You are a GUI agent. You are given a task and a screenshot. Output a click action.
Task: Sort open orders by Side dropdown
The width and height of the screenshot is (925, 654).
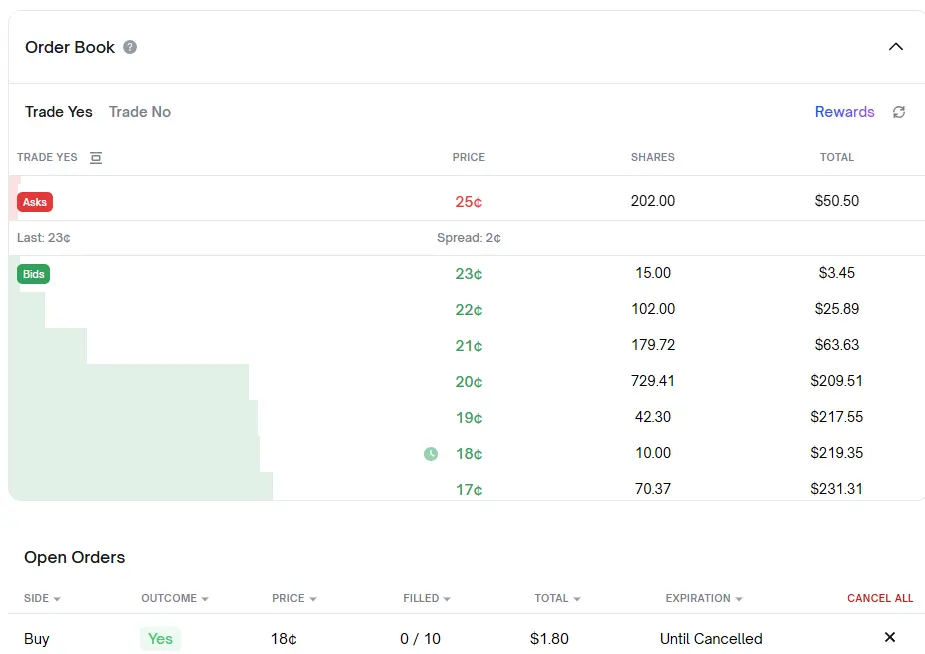click(57, 599)
